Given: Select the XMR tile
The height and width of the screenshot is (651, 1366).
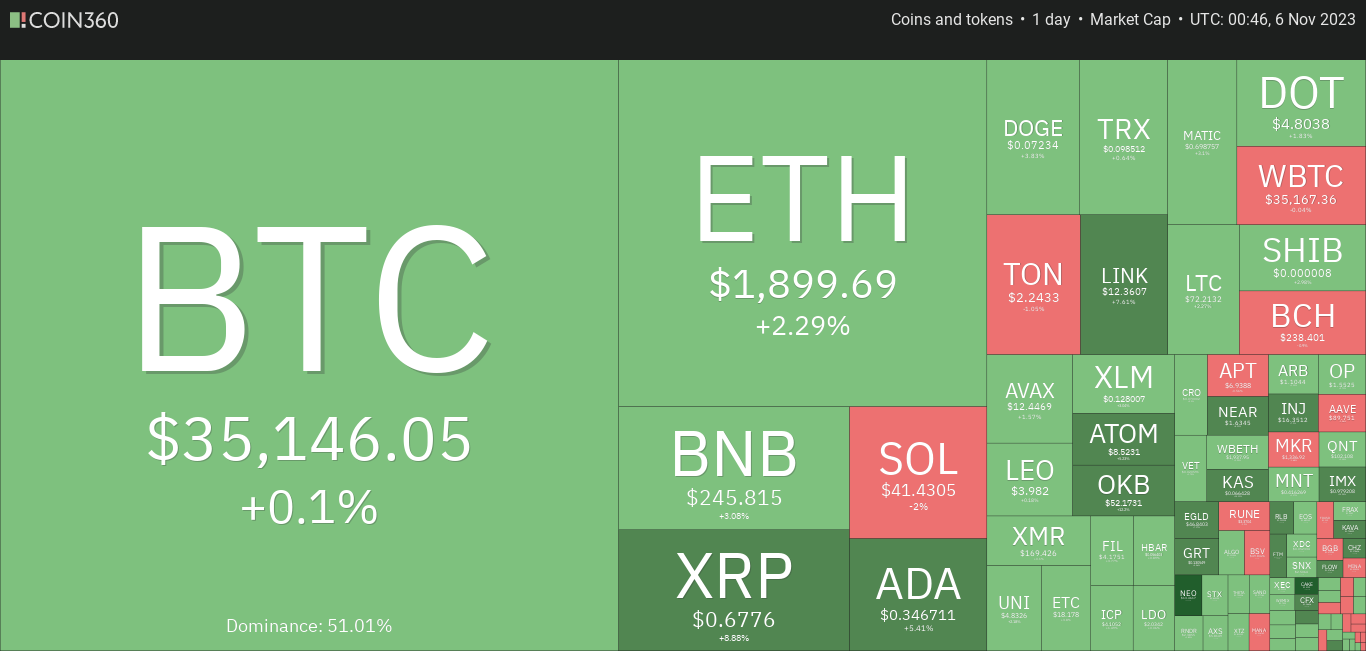Looking at the screenshot, I should [x=1038, y=541].
